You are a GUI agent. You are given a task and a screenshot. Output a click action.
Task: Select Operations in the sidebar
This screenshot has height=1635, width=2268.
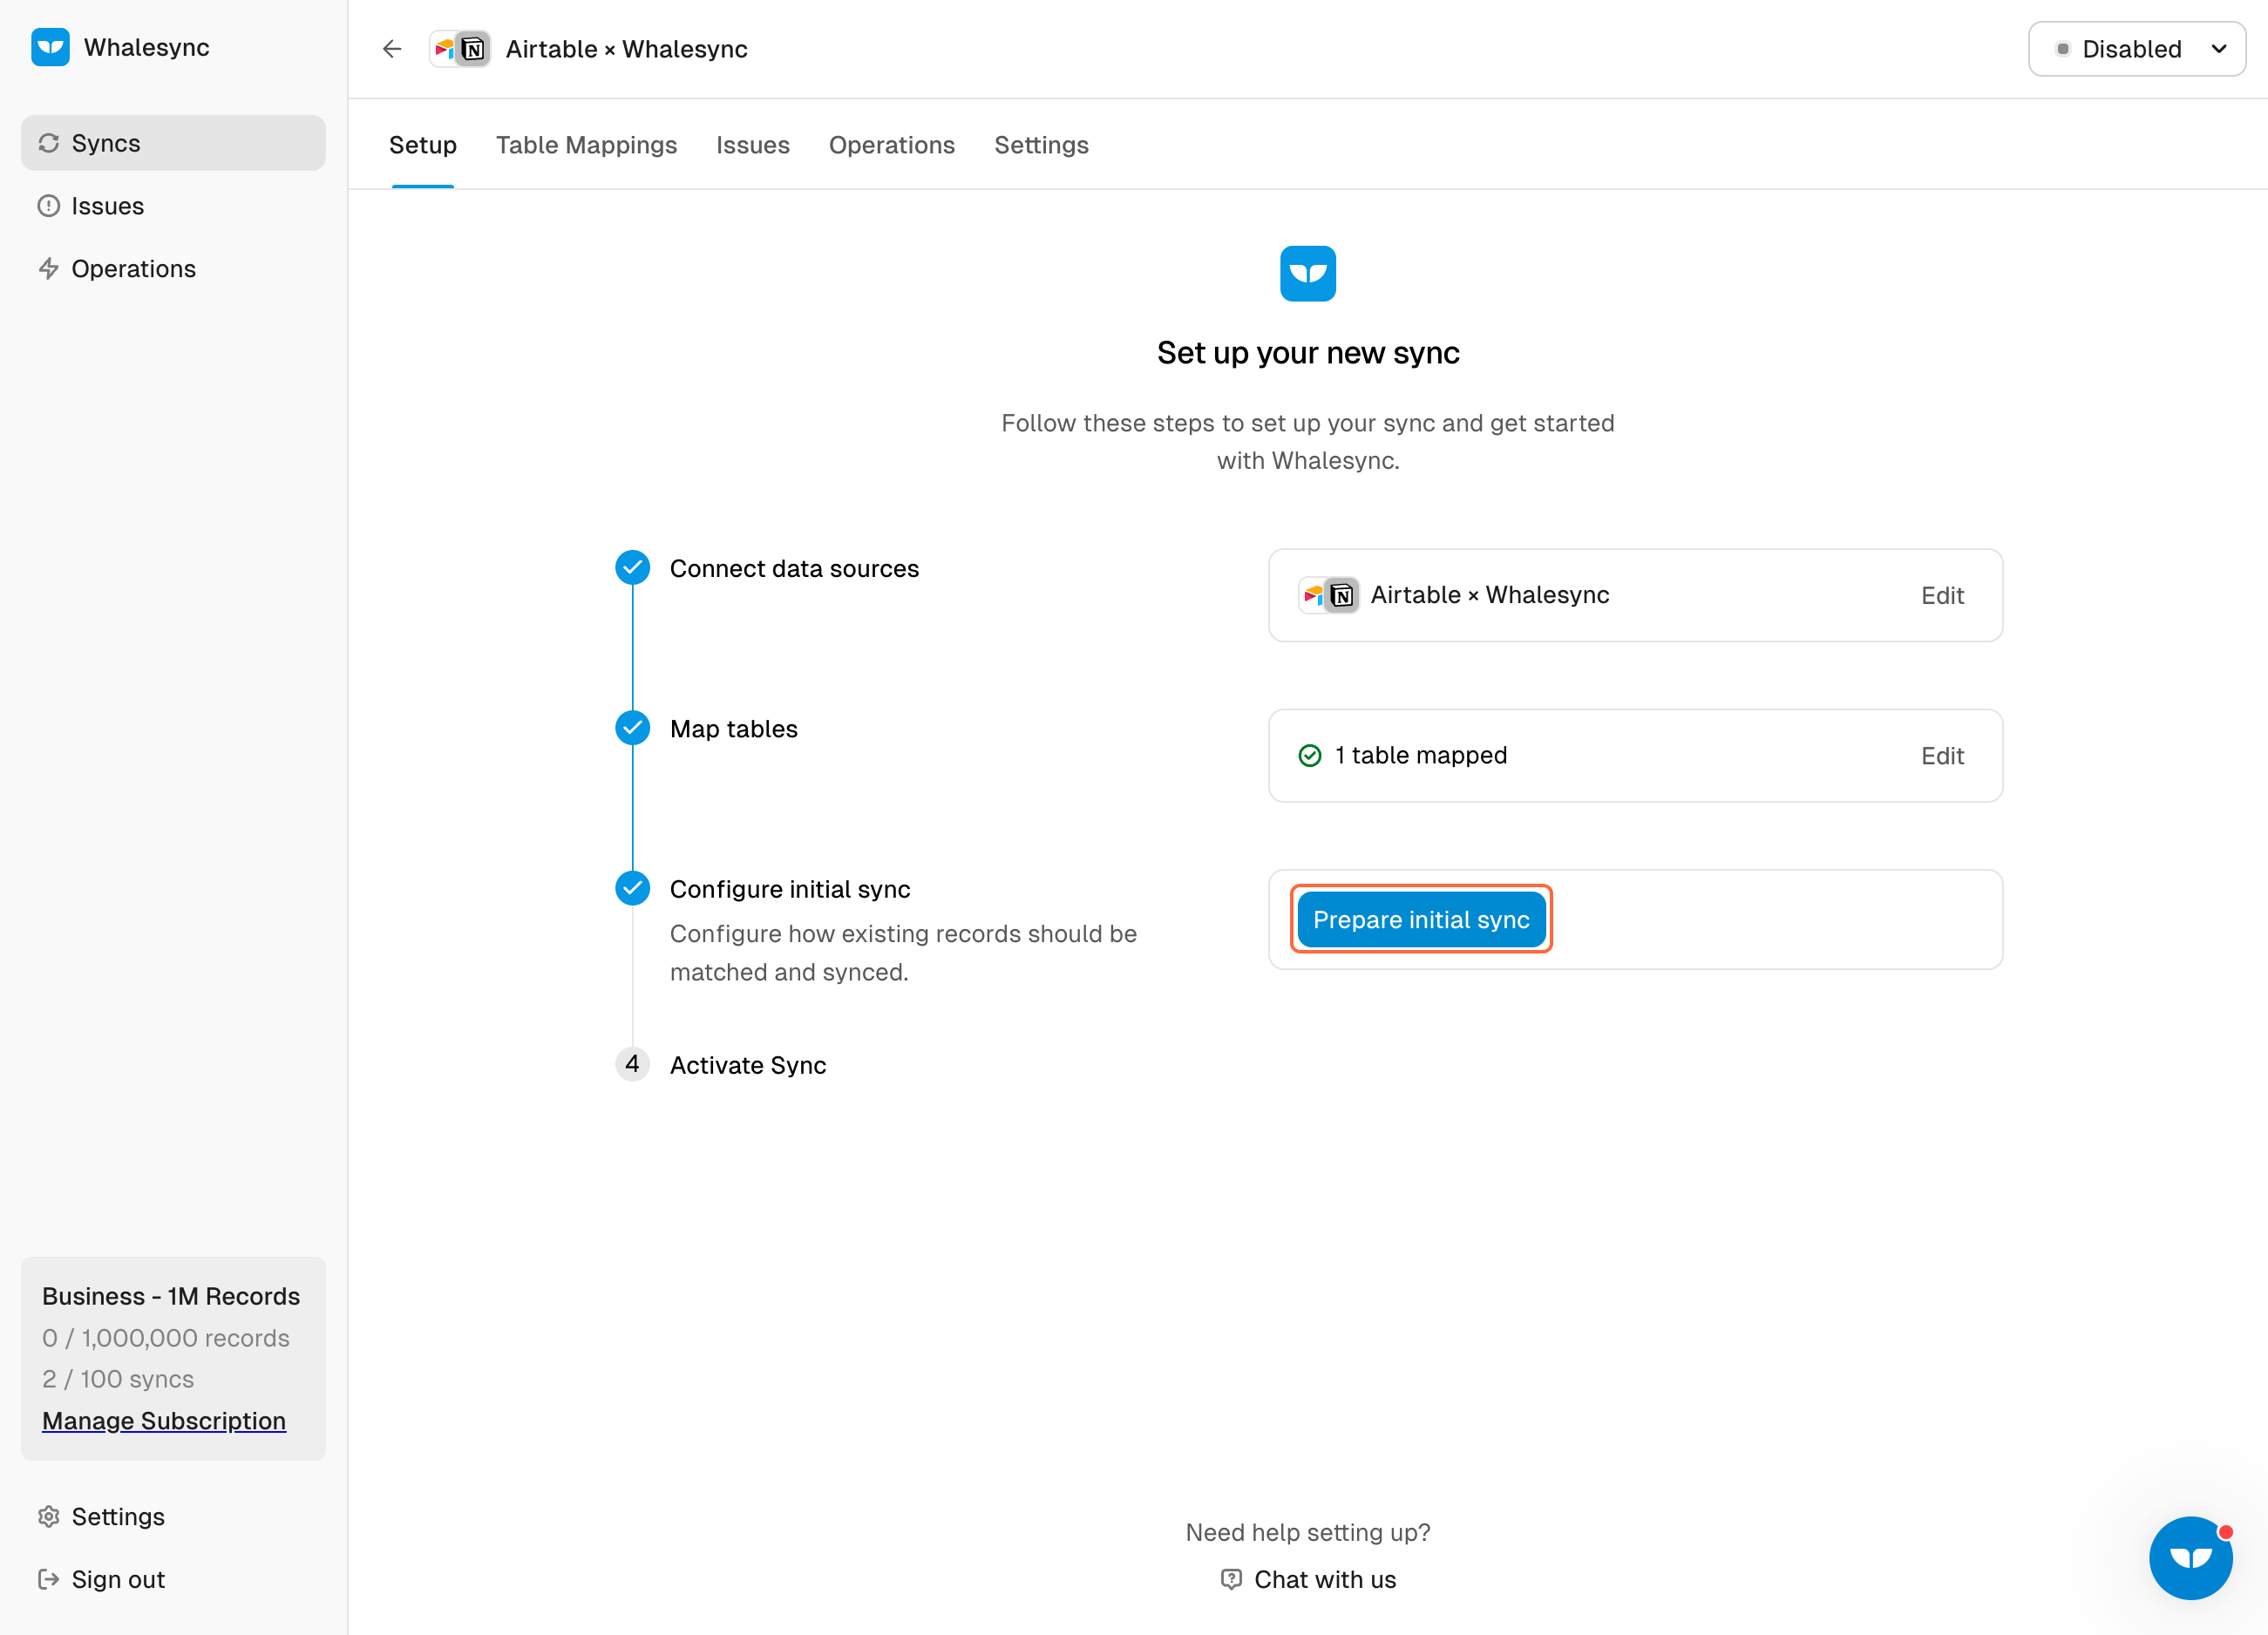coord(173,269)
